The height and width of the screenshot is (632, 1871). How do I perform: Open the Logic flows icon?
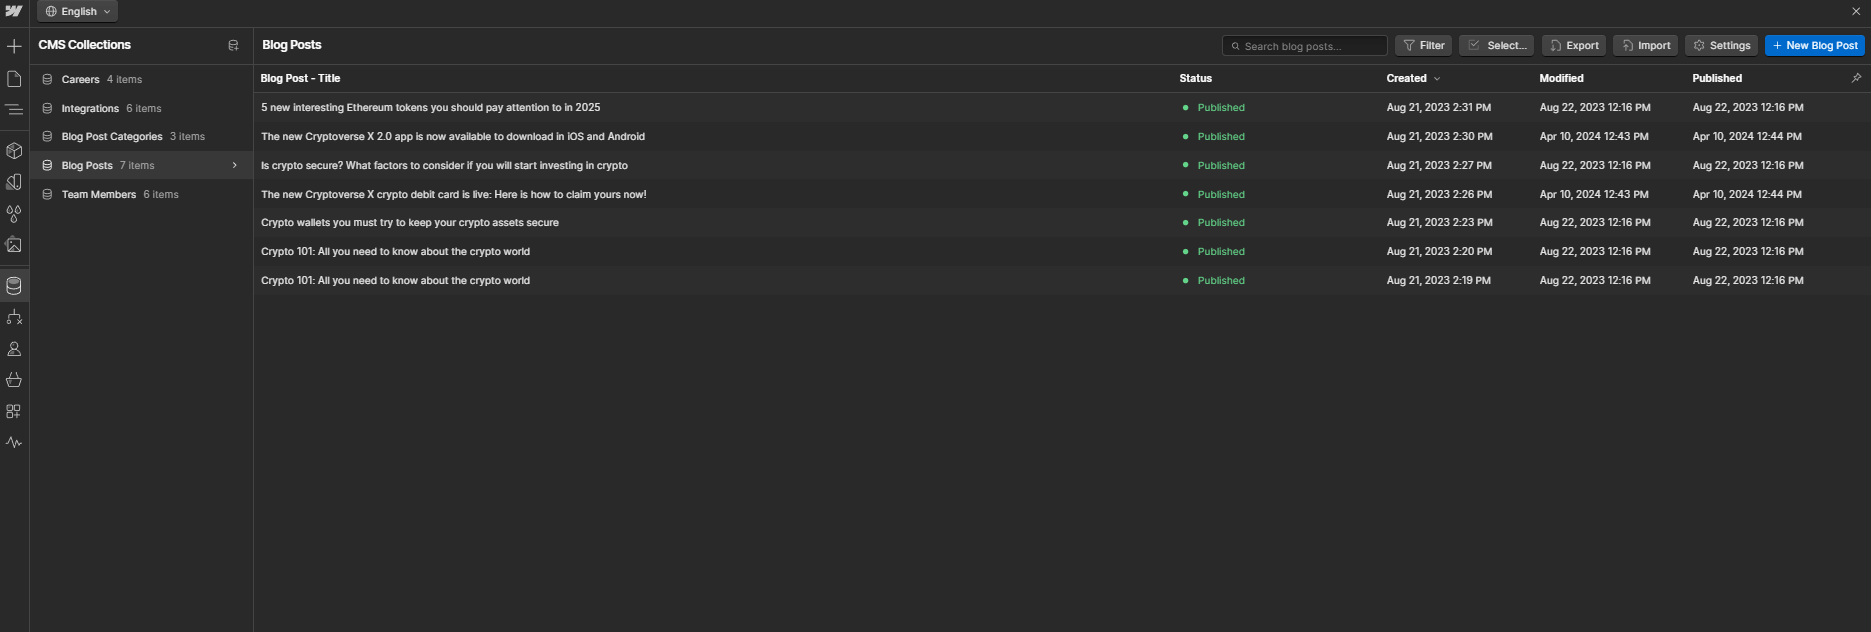(14, 317)
